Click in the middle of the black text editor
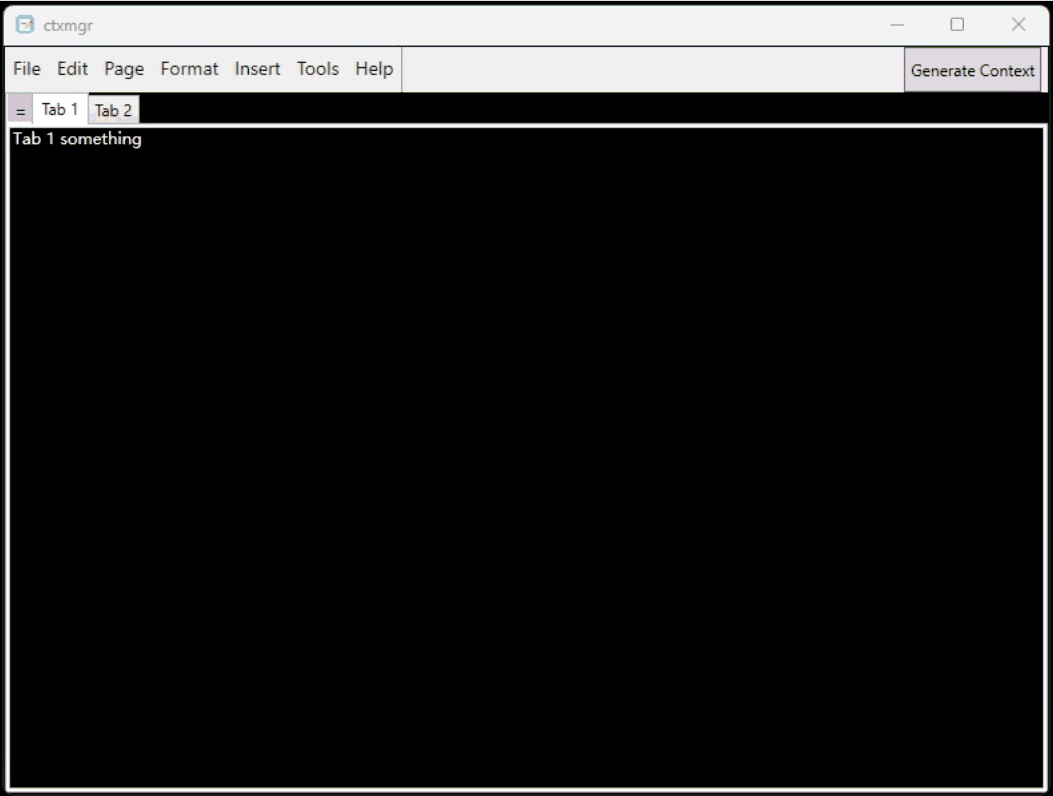The height and width of the screenshot is (796, 1053). (526, 457)
